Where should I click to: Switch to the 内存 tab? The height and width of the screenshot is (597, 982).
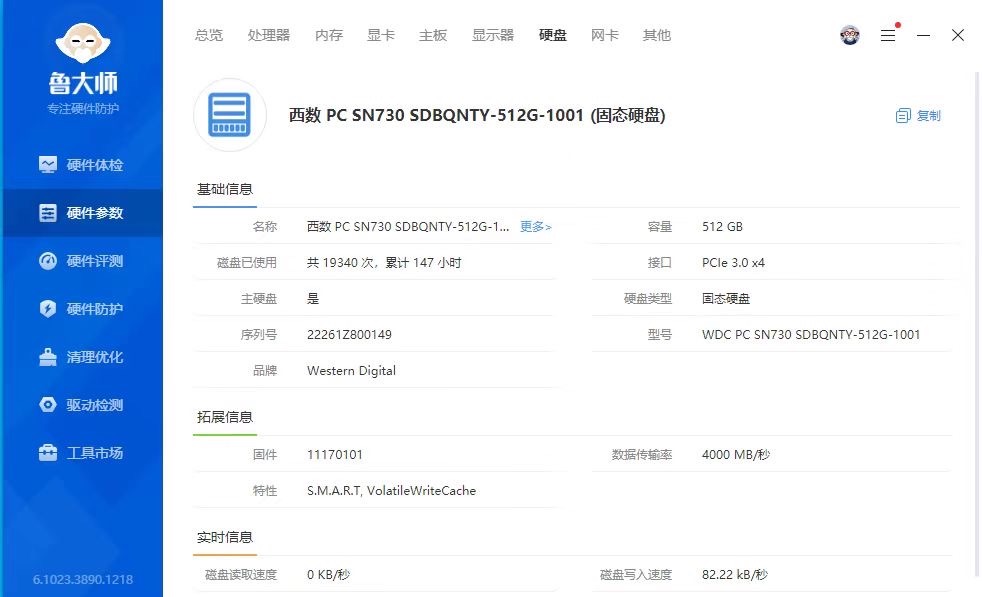(x=329, y=35)
